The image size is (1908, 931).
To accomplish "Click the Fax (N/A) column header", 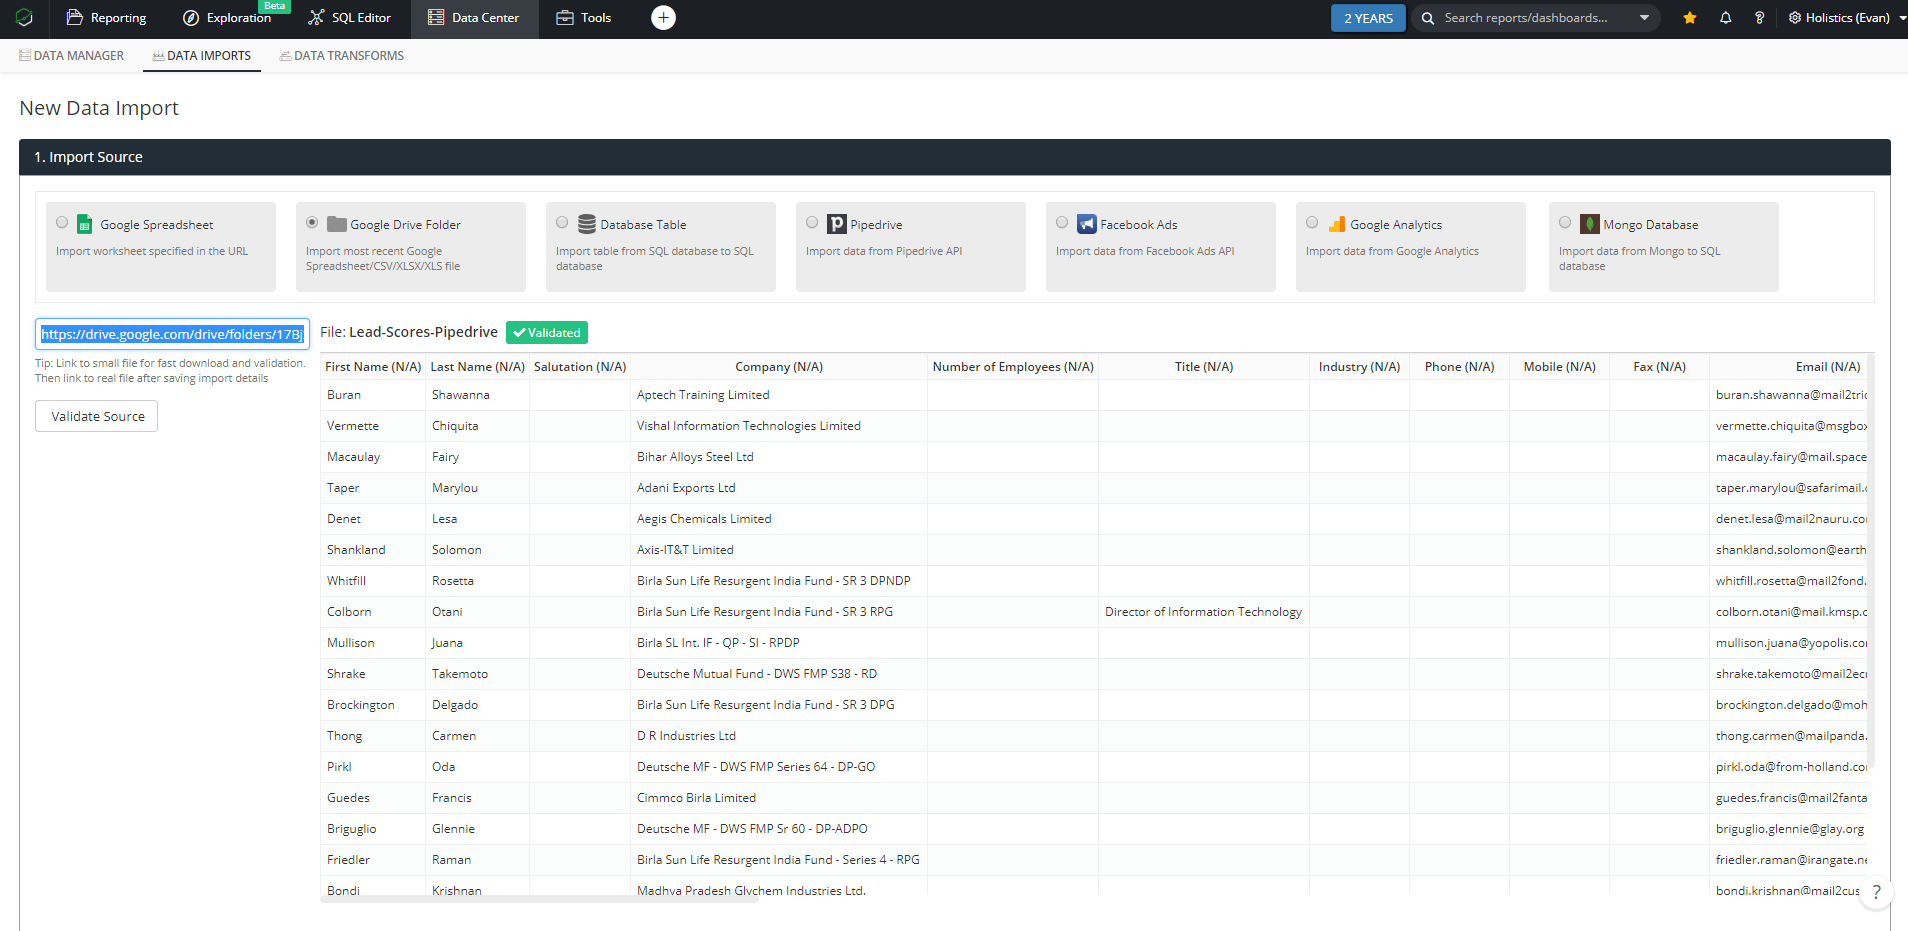I will (x=1660, y=367).
